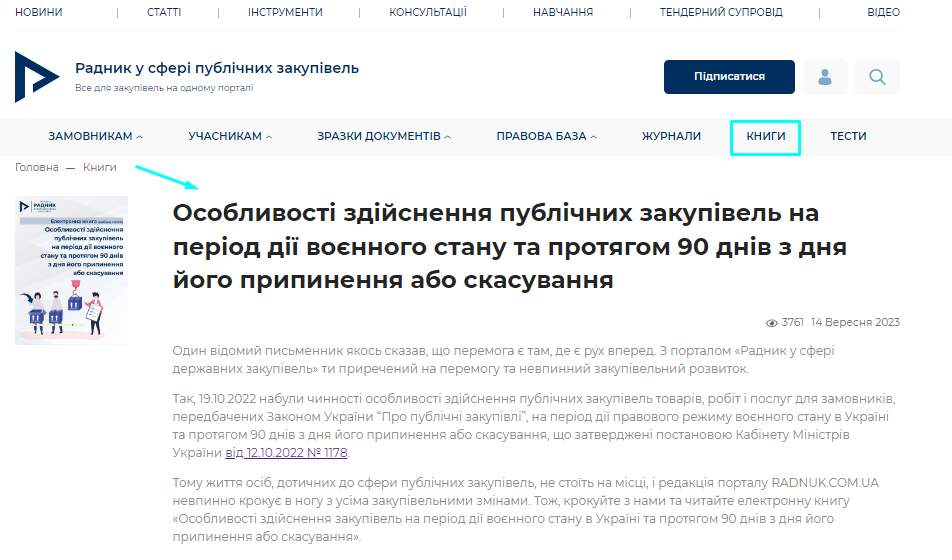Open the book cover thumbnail
This screenshot has width=952, height=560.
[71, 270]
